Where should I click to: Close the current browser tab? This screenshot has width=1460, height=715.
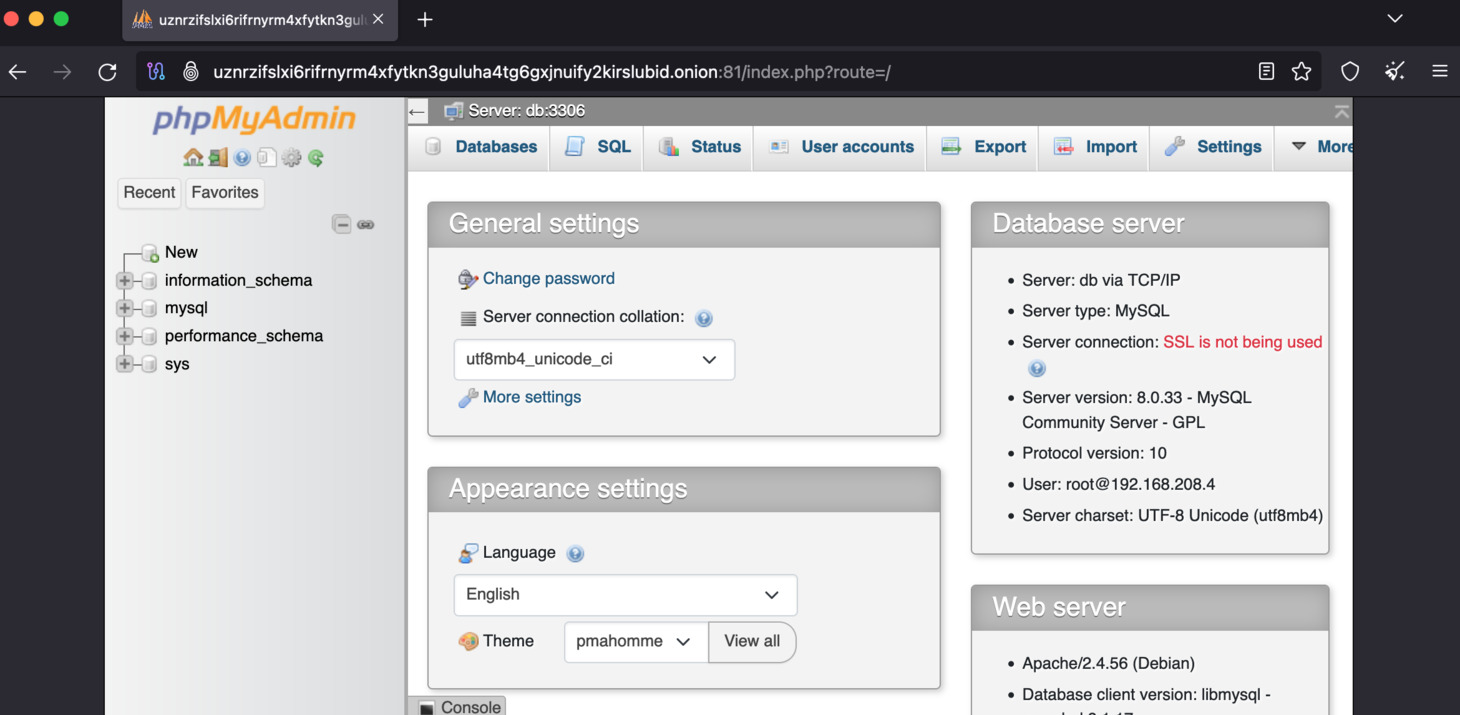[378, 19]
